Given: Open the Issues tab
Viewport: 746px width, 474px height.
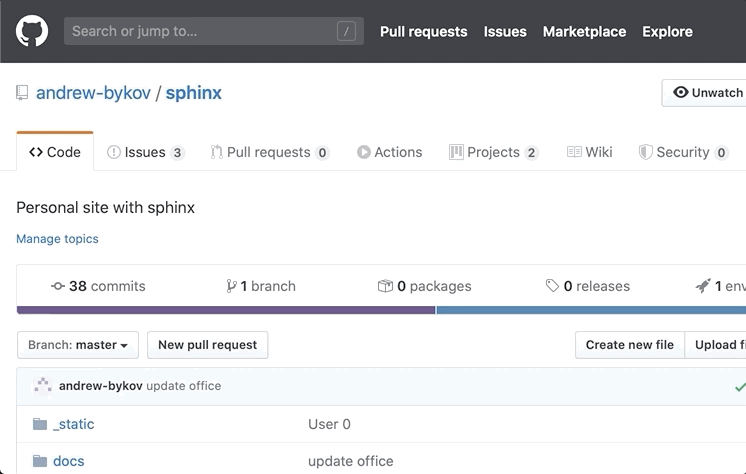Looking at the screenshot, I should tap(146, 152).
